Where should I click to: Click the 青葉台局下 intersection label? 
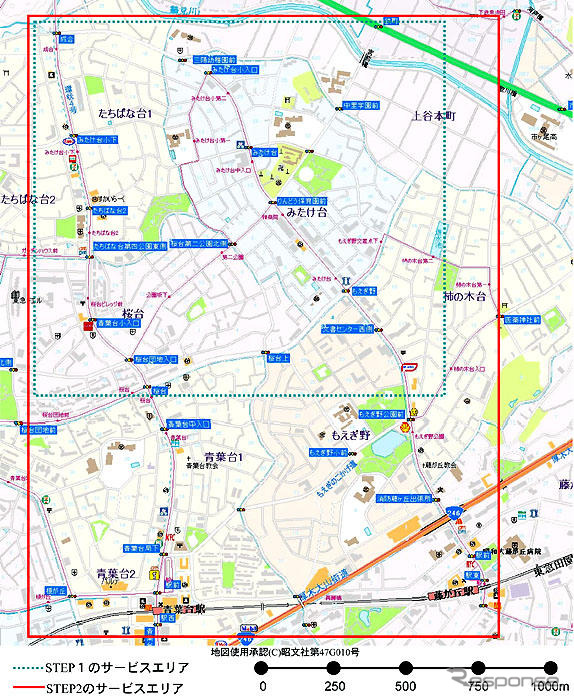(x=141, y=548)
